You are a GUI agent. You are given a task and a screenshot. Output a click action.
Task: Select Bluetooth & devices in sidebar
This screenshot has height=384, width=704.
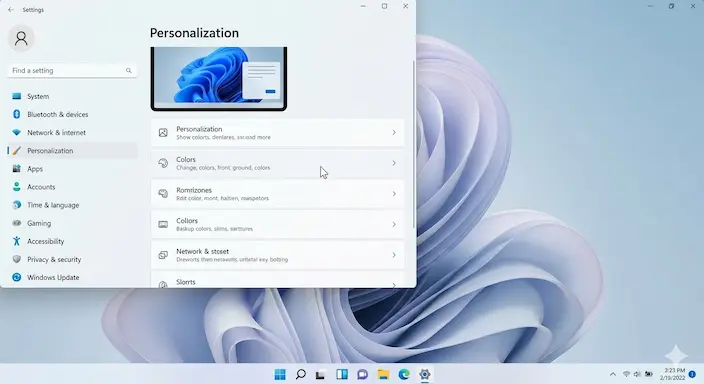pyautogui.click(x=72, y=115)
